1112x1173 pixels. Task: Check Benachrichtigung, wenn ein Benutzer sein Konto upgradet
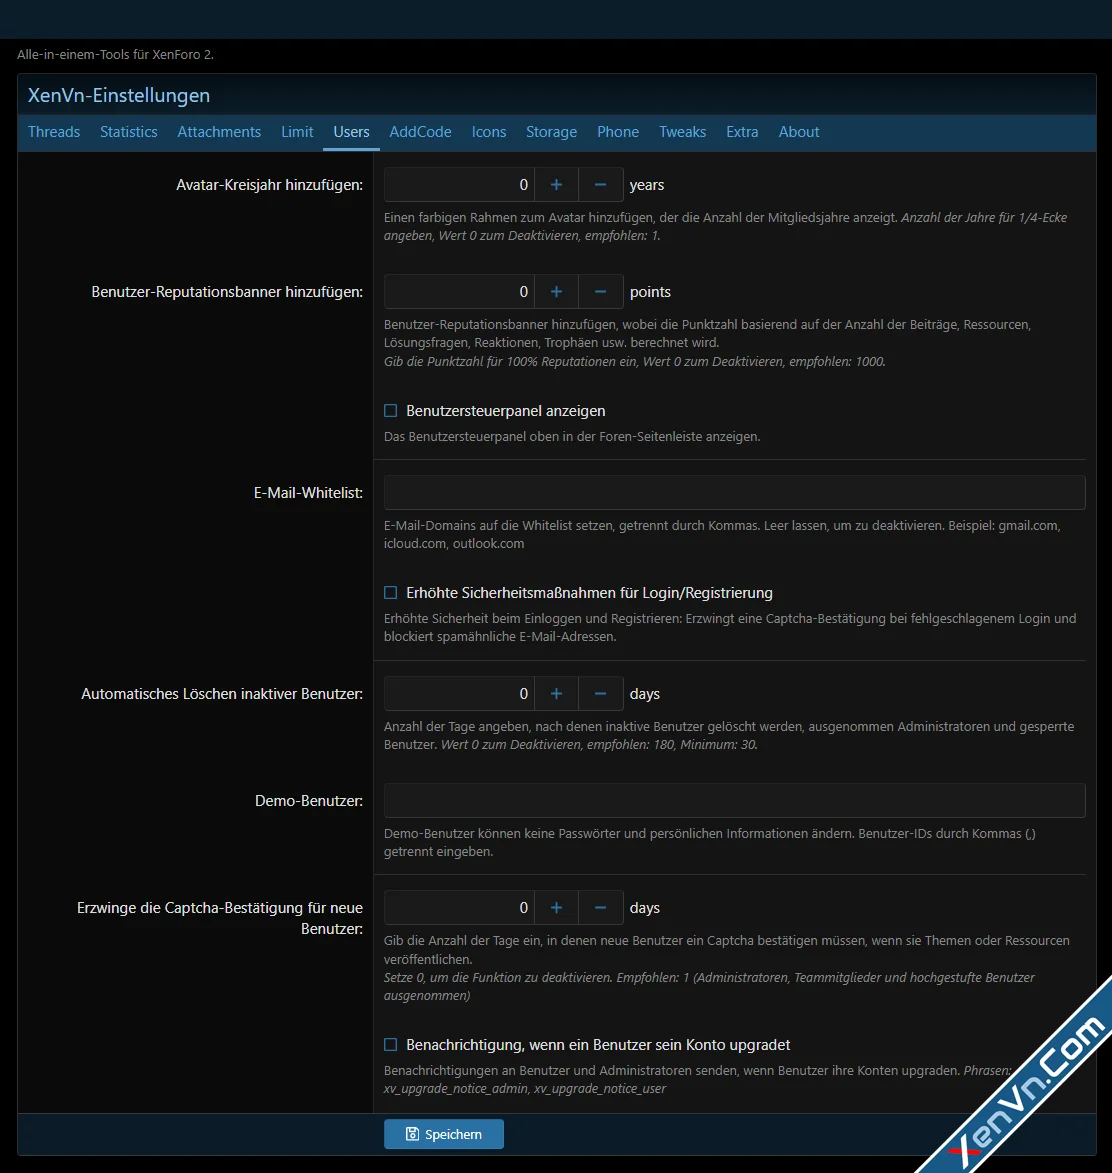391,1044
